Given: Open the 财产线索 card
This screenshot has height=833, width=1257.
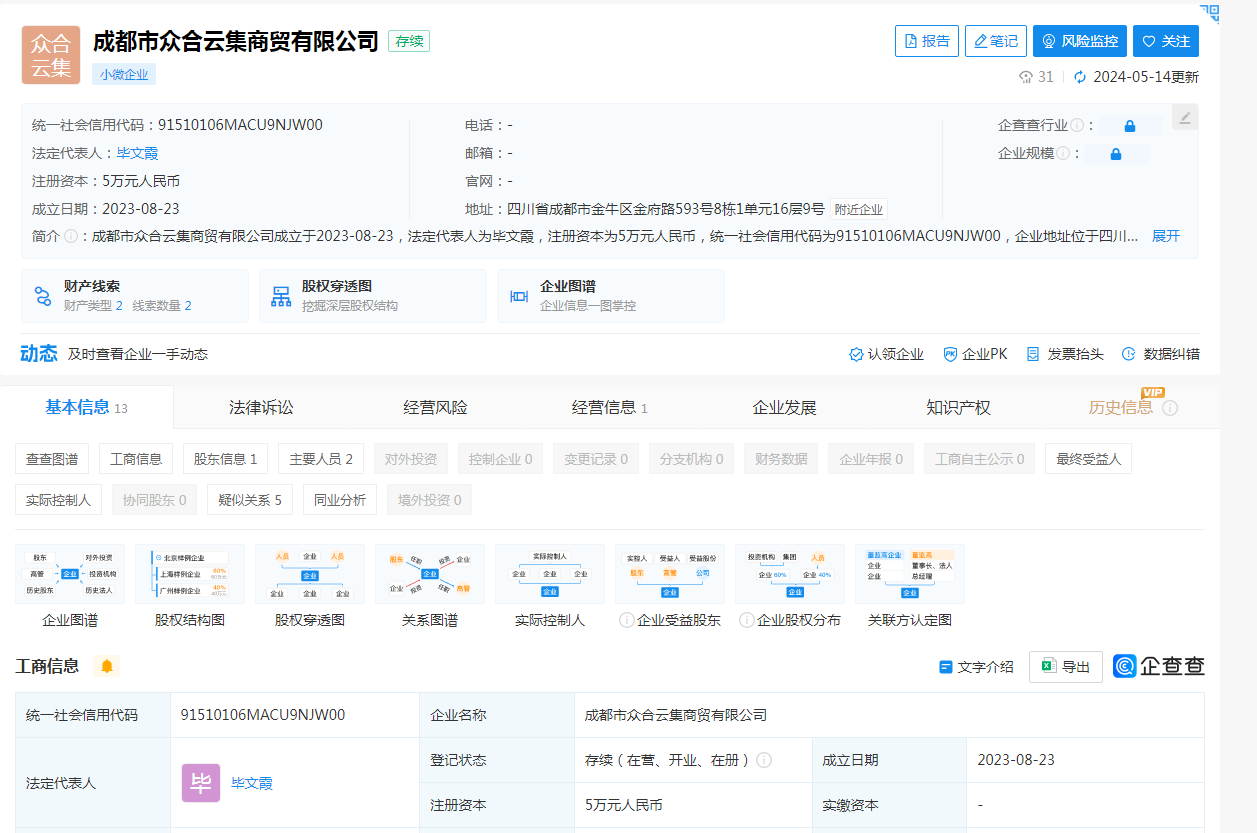Looking at the screenshot, I should 134,296.
